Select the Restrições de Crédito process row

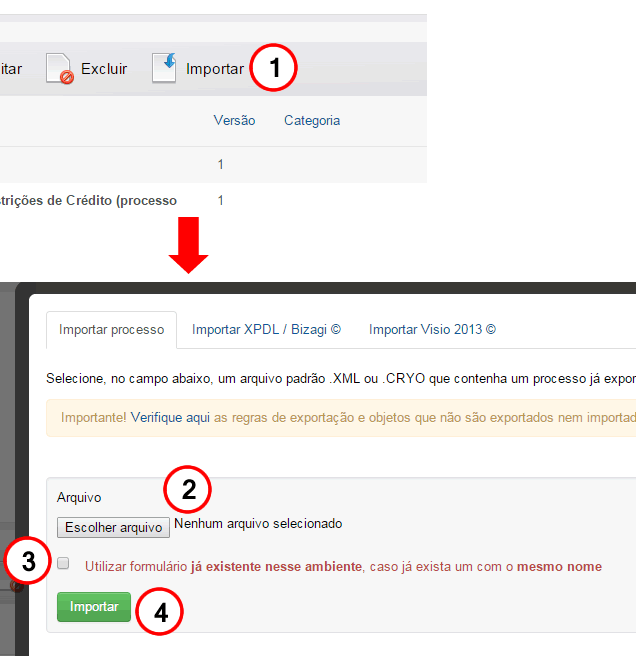[x=88, y=201]
